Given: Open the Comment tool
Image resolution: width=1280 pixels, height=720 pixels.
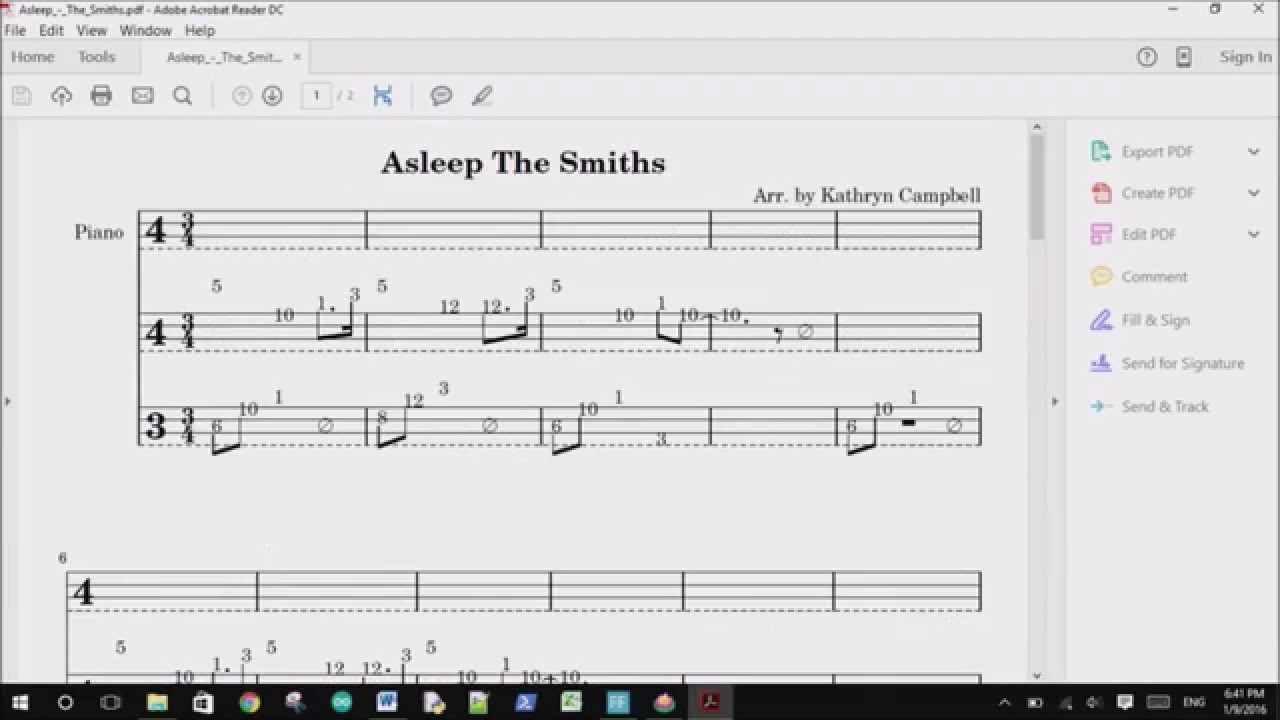Looking at the screenshot, I should tap(1154, 277).
